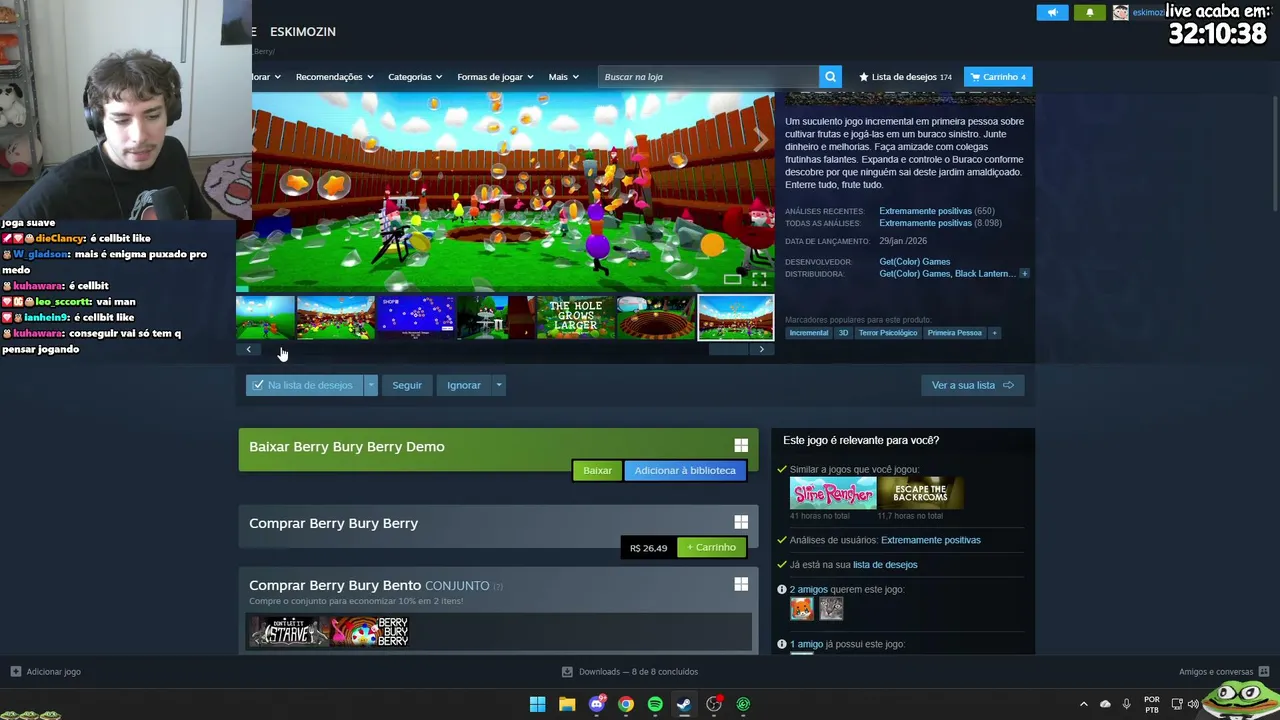
Task: Click the Terror Psicológico tag
Action: (888, 333)
